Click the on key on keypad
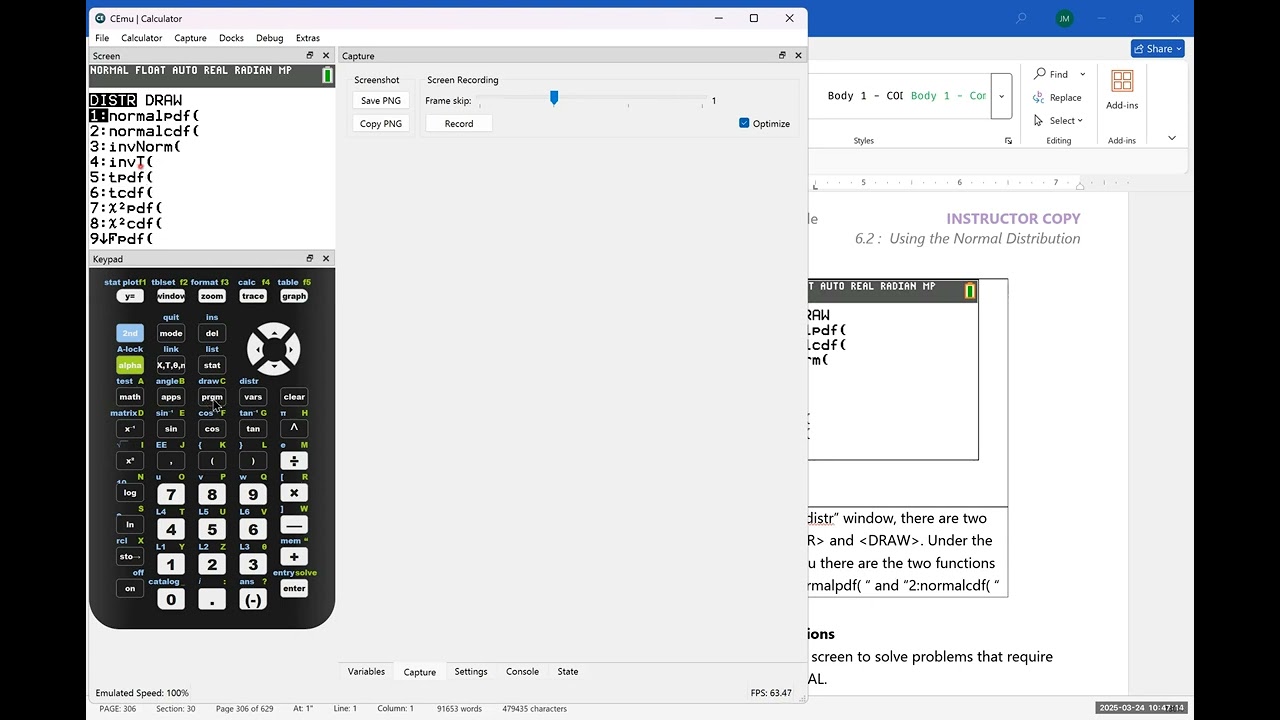The height and width of the screenshot is (720, 1280). tap(130, 588)
